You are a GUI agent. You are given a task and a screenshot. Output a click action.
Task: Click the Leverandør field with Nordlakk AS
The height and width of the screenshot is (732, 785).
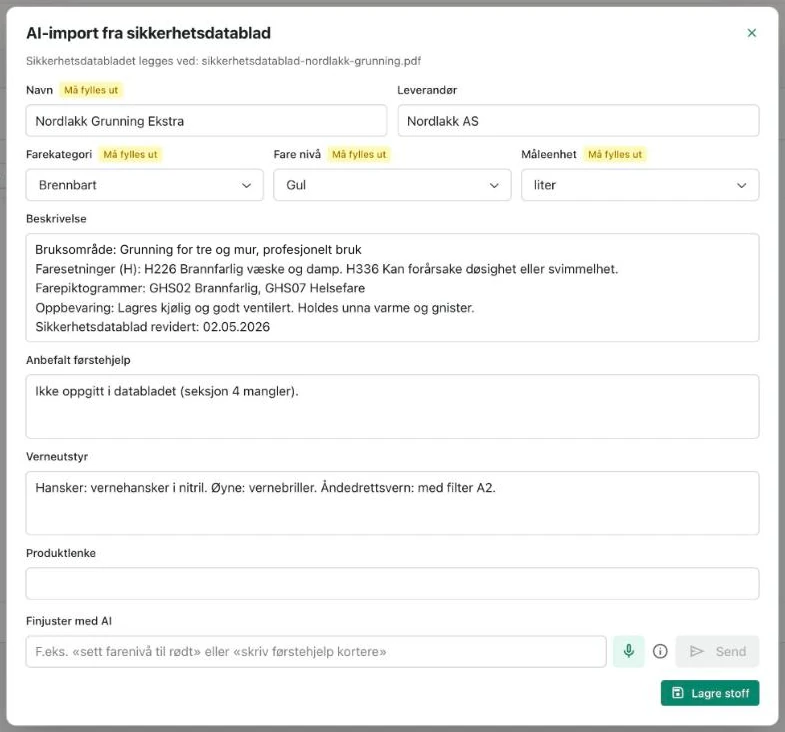point(578,121)
